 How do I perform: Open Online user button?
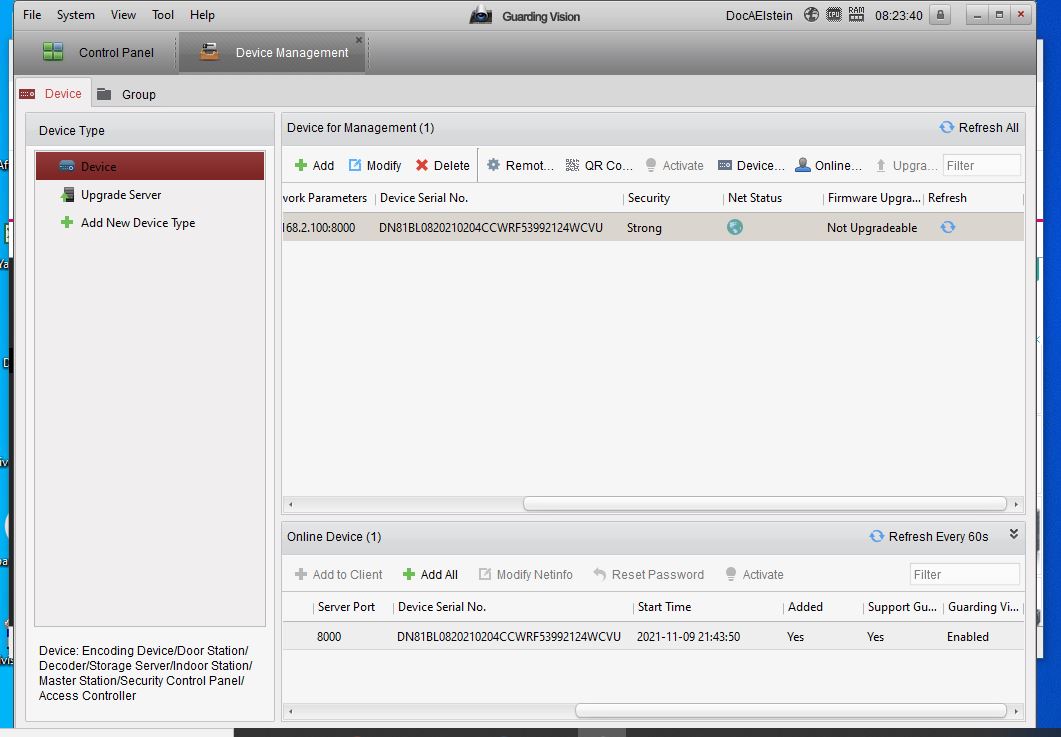pyautogui.click(x=828, y=165)
